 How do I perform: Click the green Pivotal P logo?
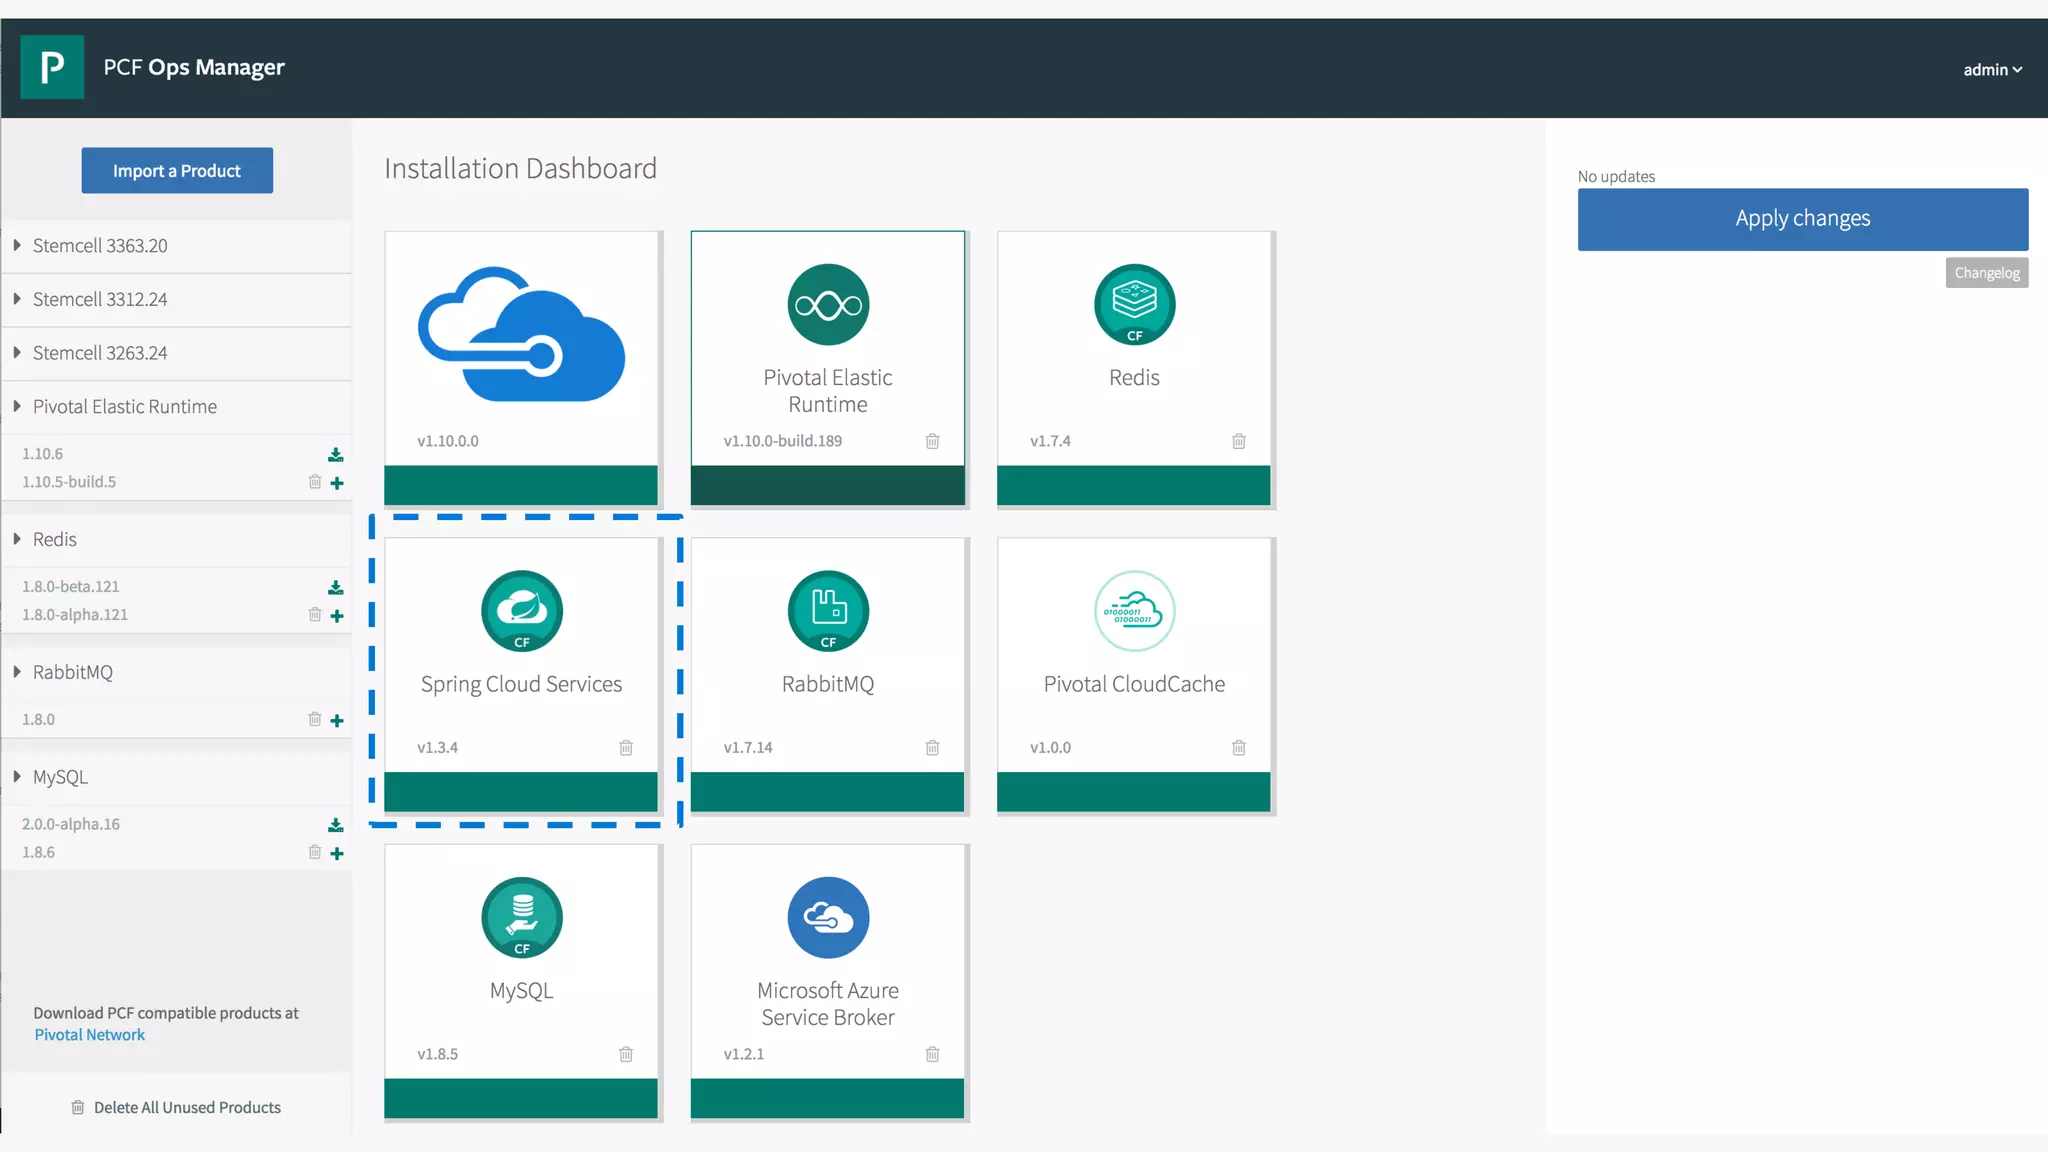pyautogui.click(x=52, y=67)
